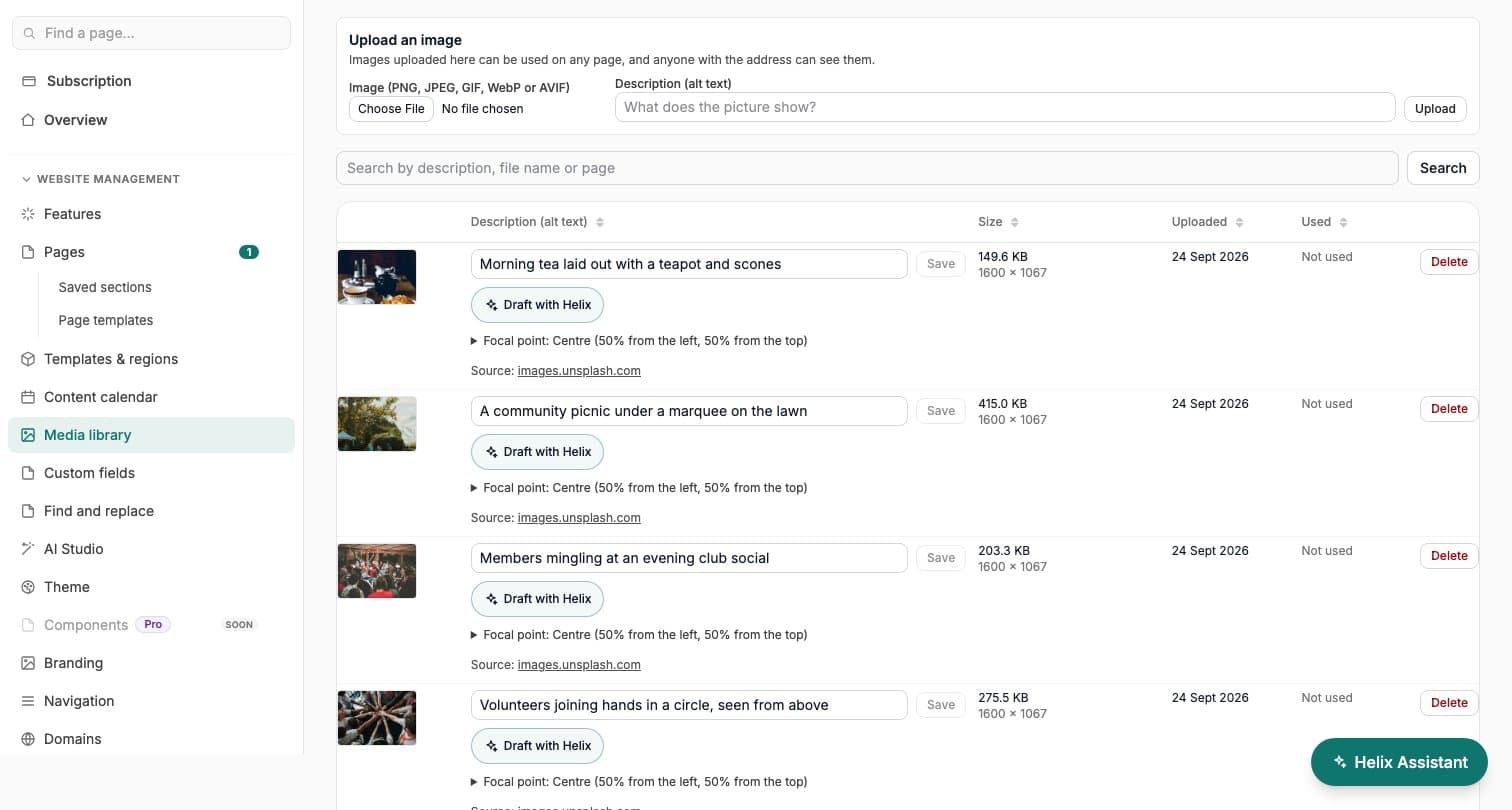The width and height of the screenshot is (1512, 810).
Task: Open source link for community picnic image
Action: click(579, 518)
